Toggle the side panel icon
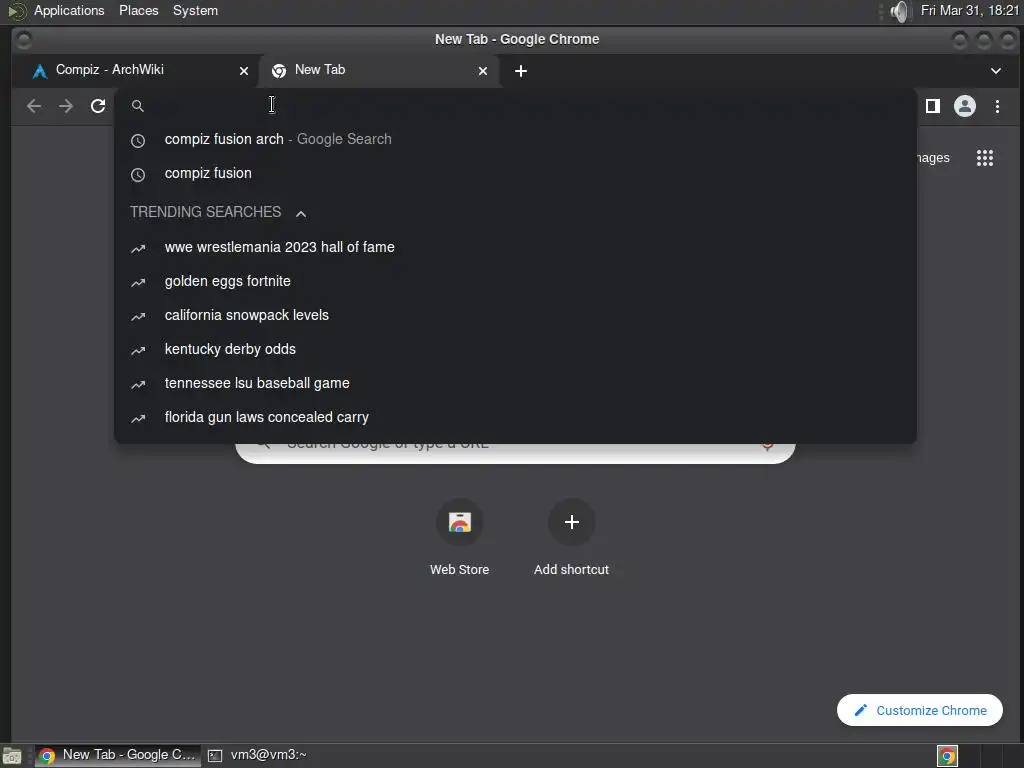The image size is (1024, 768). [933, 106]
